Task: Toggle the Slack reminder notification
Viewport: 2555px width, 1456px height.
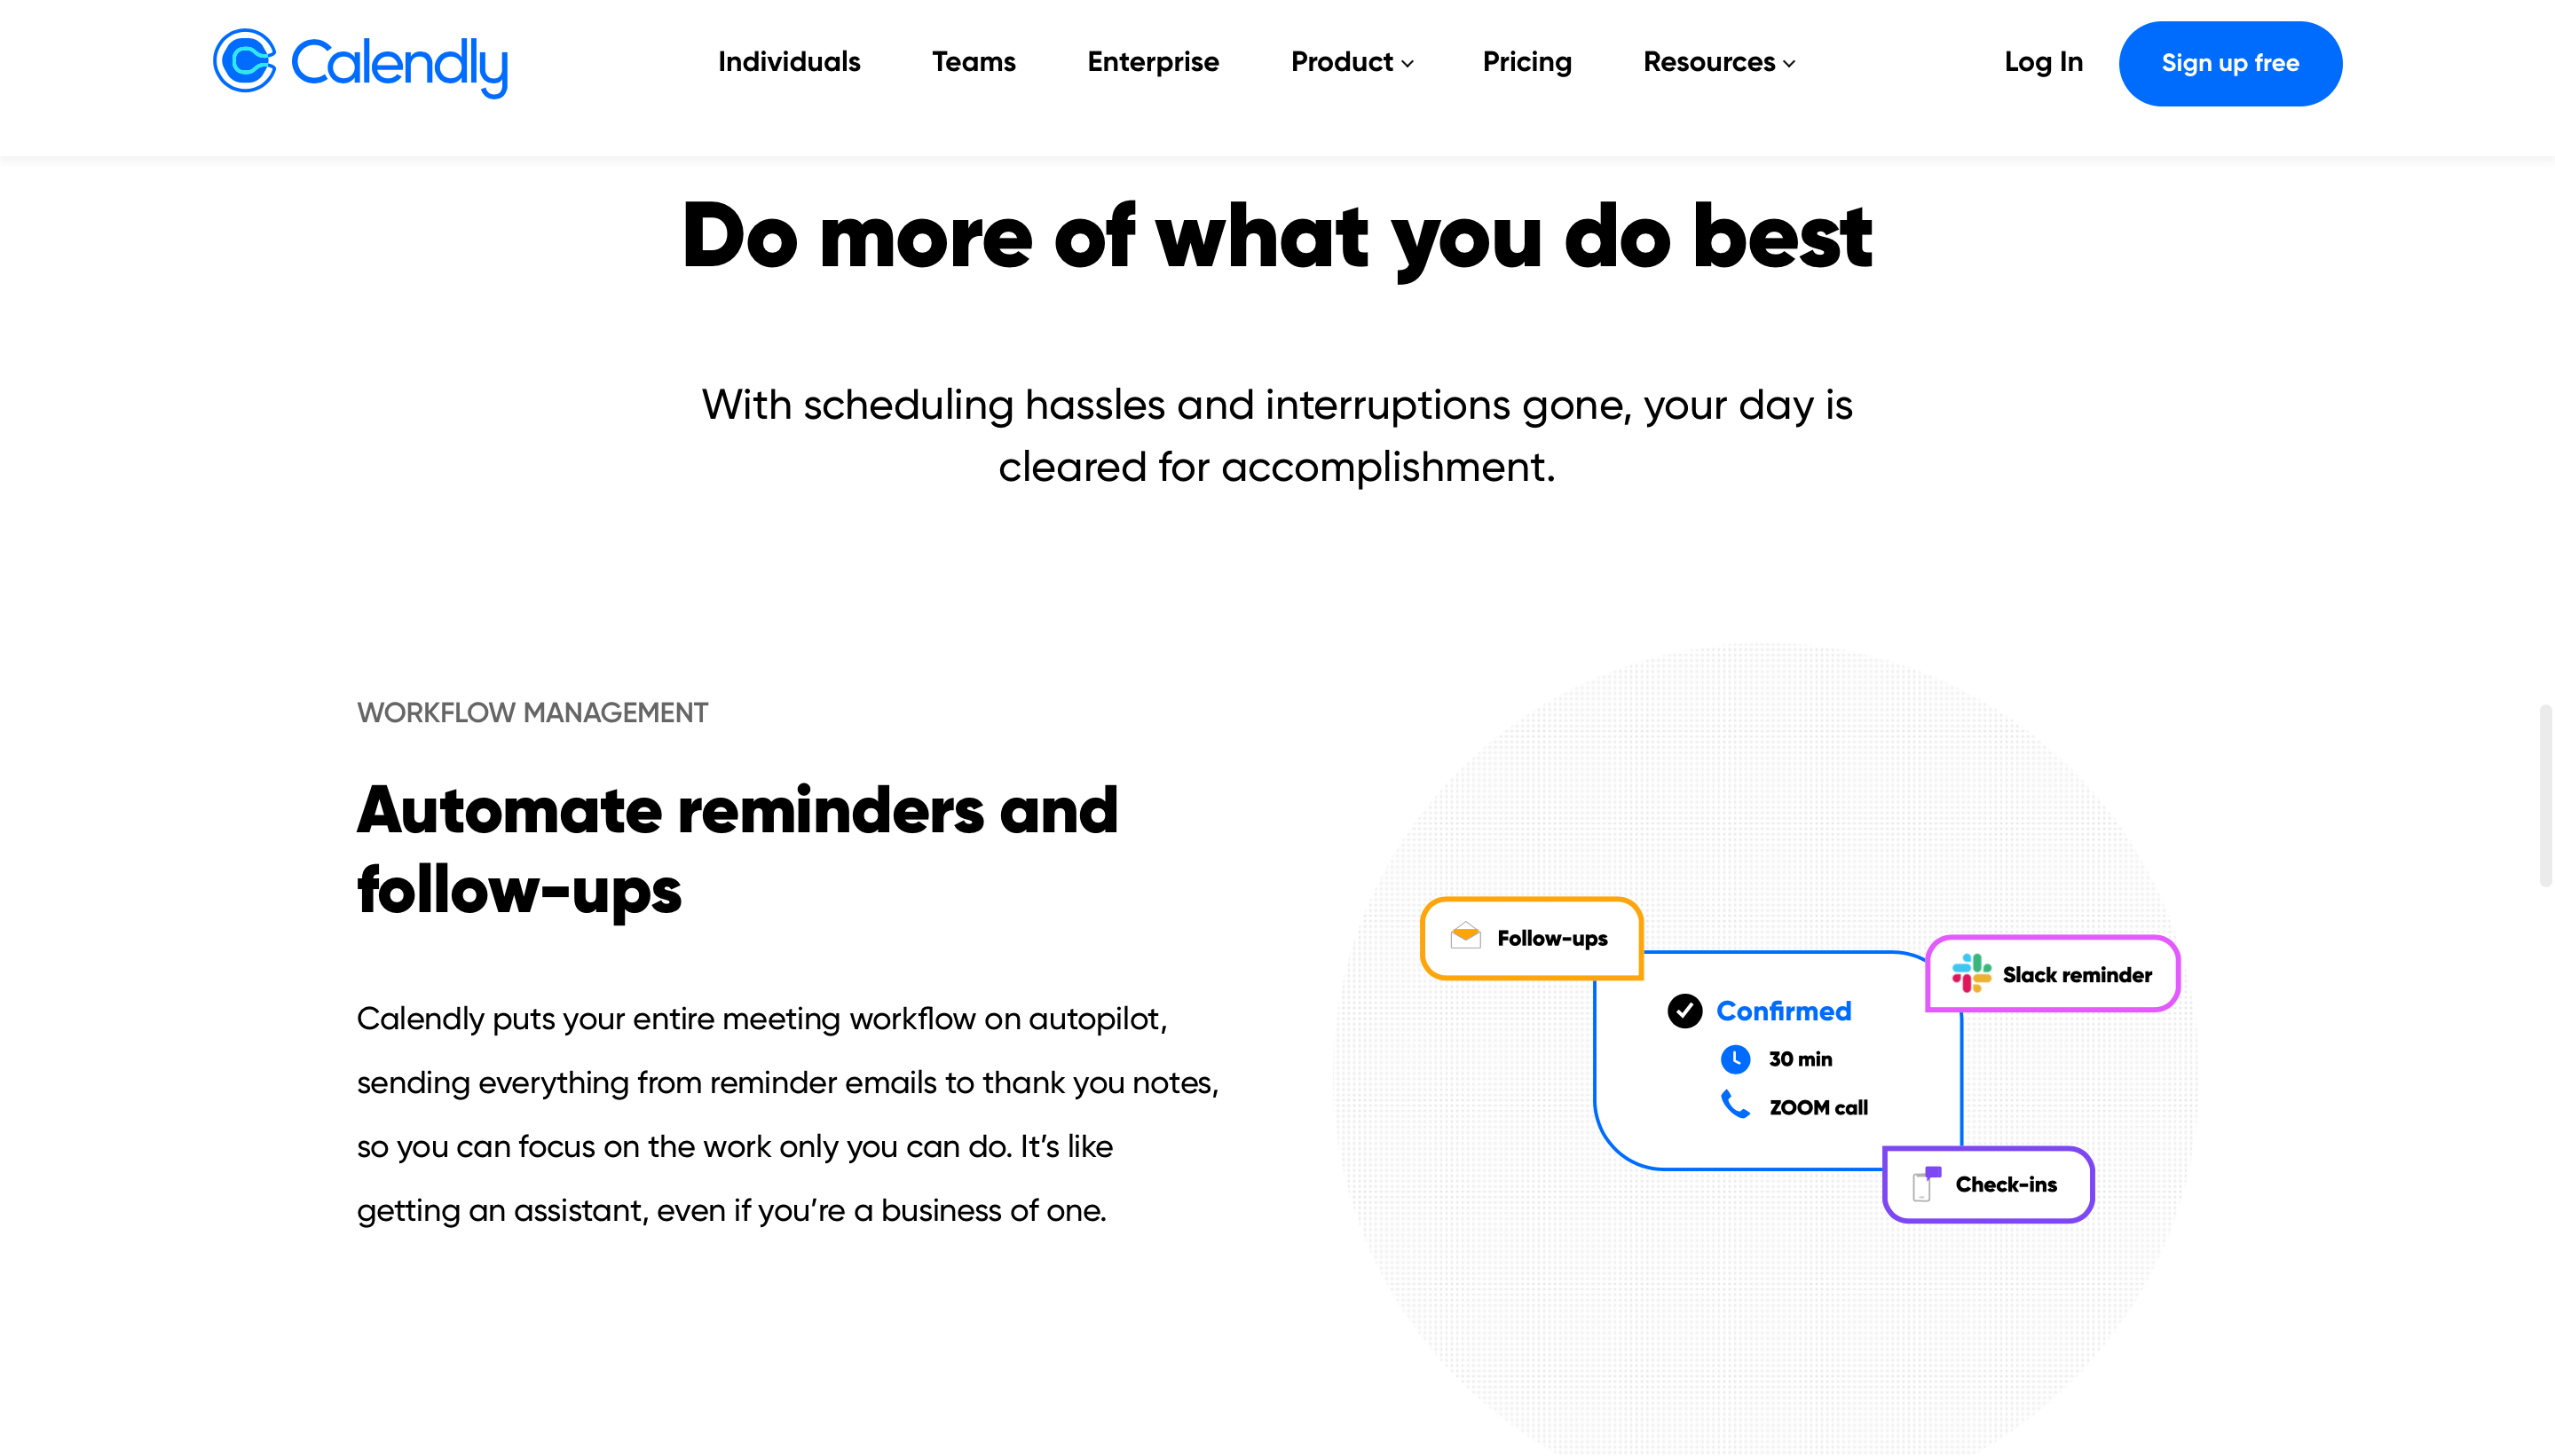Action: [x=2053, y=973]
